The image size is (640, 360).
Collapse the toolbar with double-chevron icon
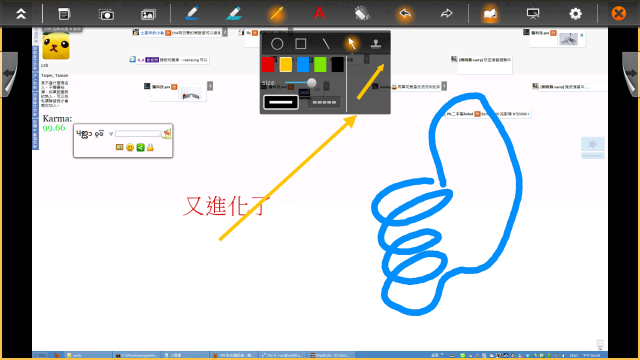(21, 13)
